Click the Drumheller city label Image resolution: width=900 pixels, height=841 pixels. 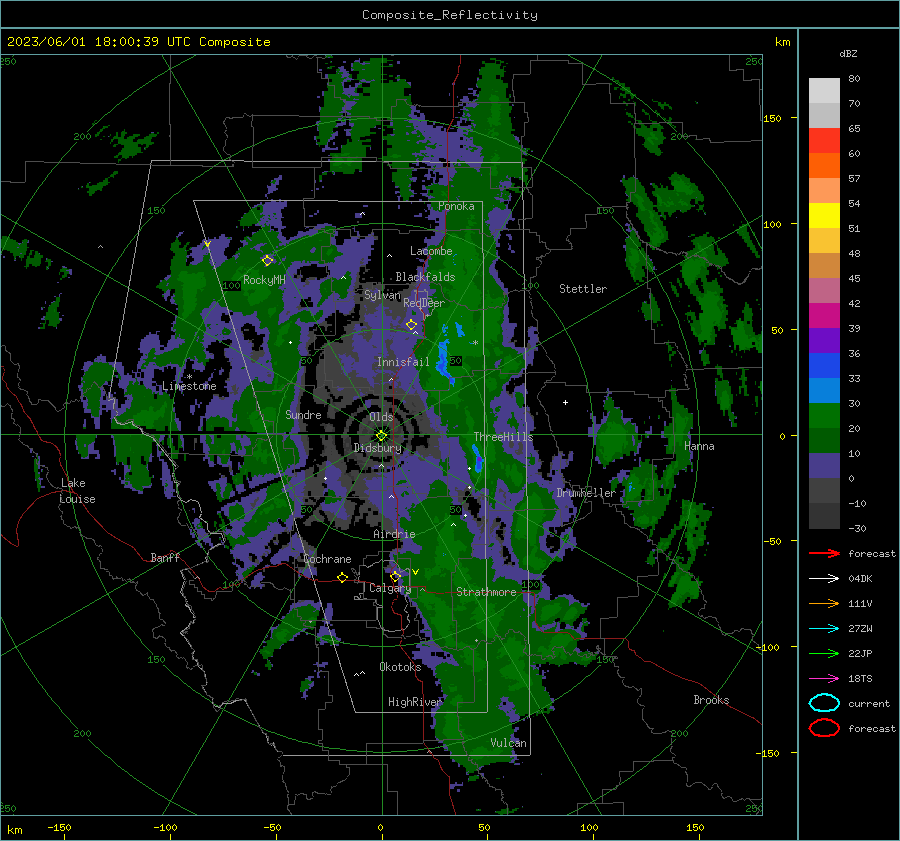[585, 493]
